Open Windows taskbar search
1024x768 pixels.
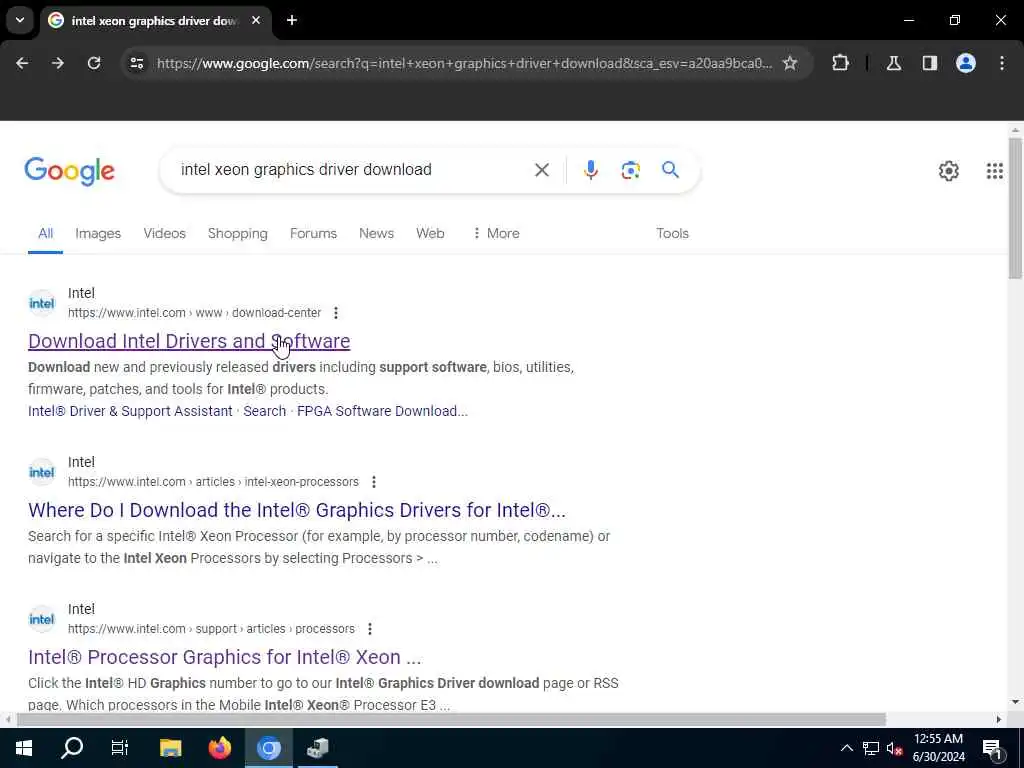click(x=72, y=748)
